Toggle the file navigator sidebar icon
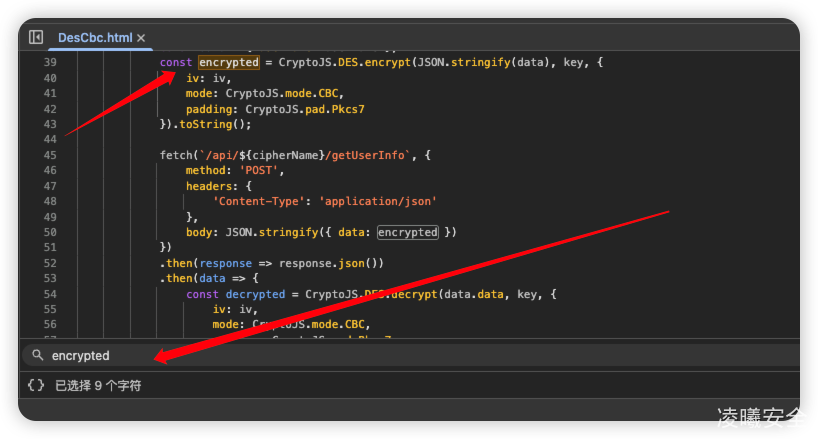 pyautogui.click(x=36, y=37)
